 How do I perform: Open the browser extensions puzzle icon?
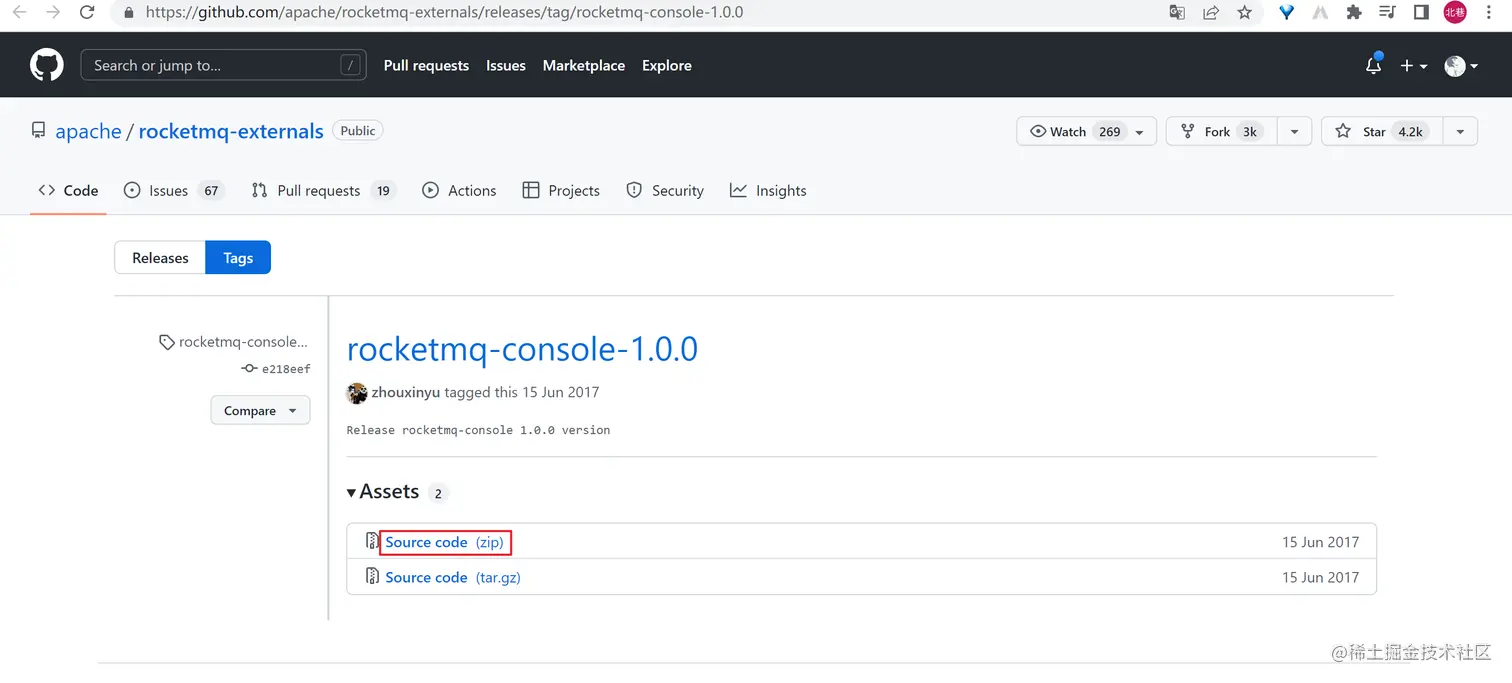click(x=1354, y=13)
